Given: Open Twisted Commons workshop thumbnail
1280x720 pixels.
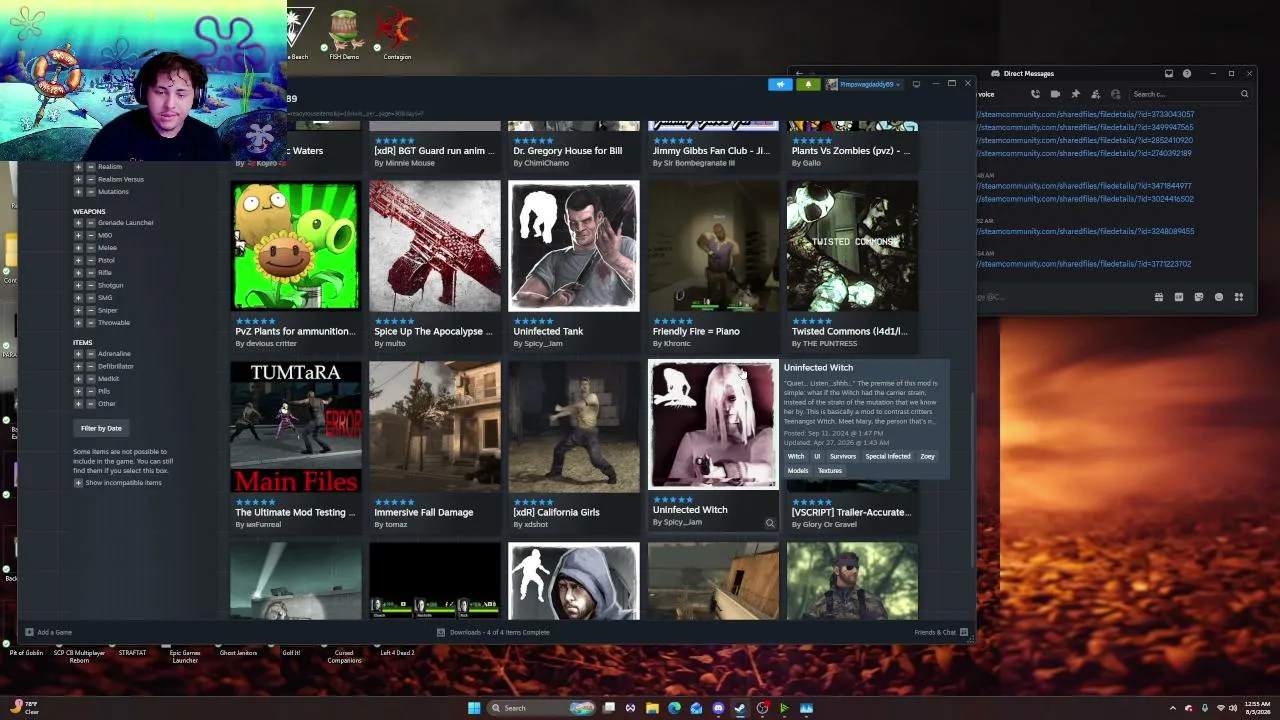Looking at the screenshot, I should (852, 246).
